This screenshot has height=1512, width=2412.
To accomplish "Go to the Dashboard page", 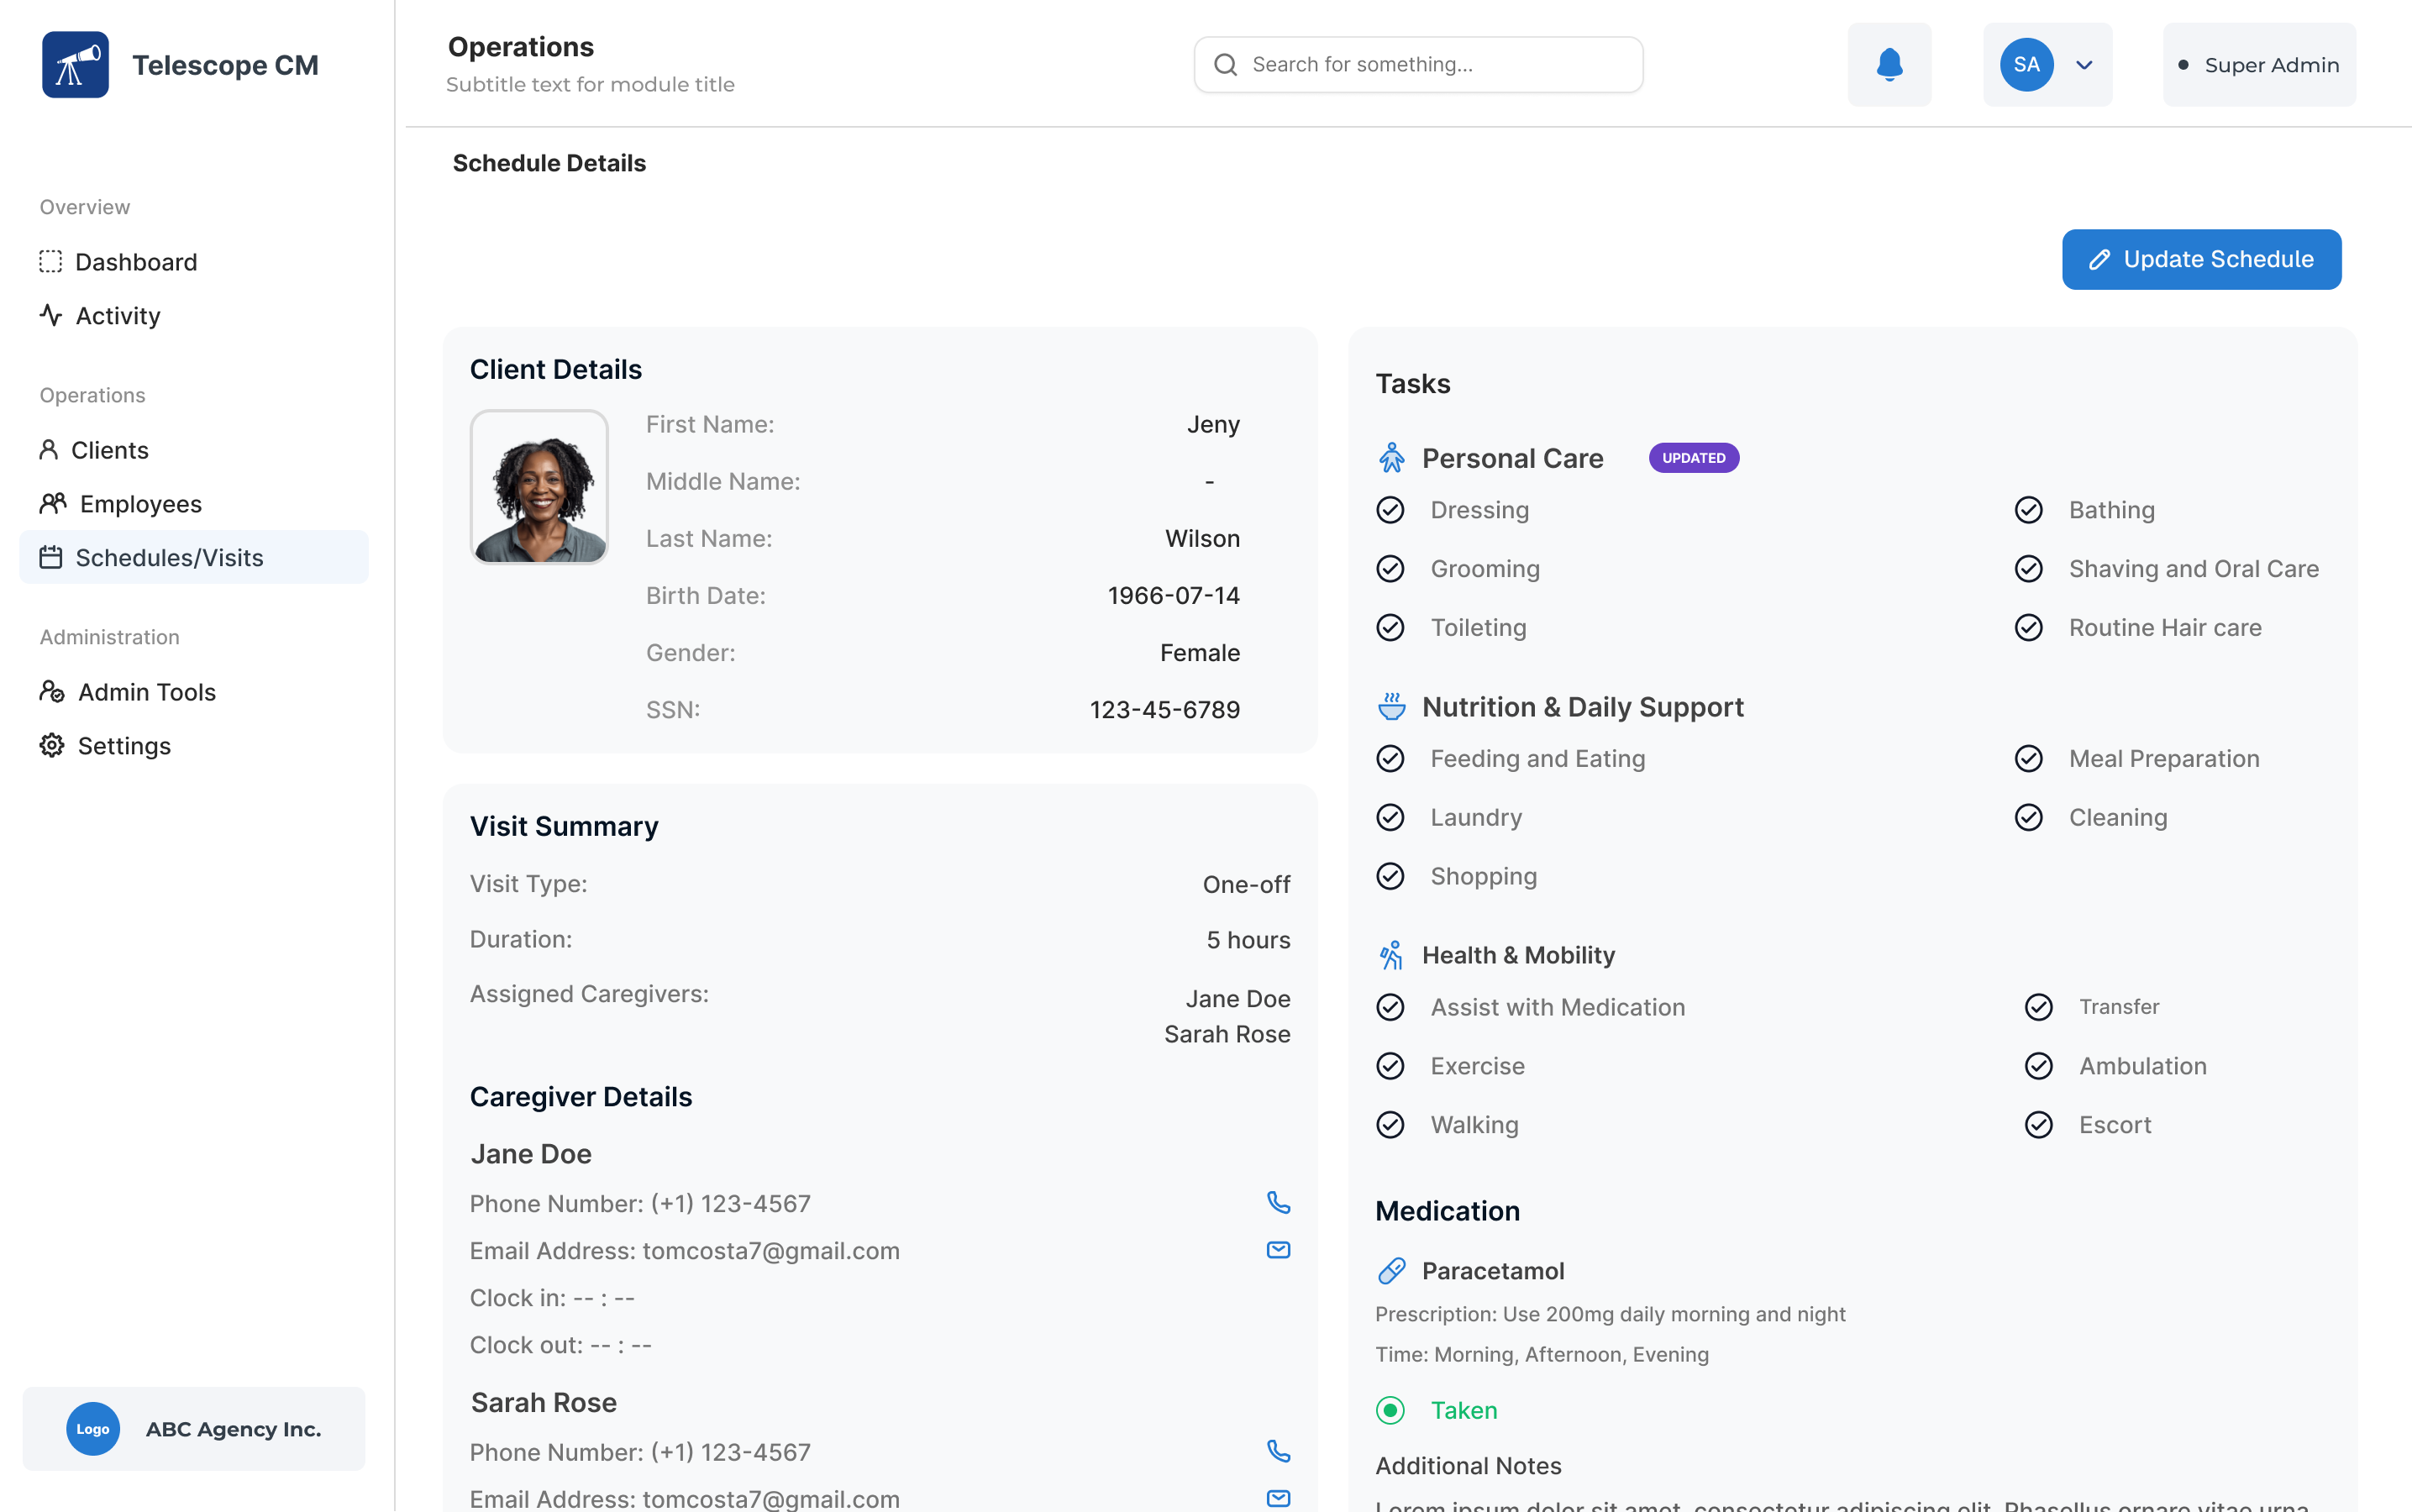I will (136, 262).
